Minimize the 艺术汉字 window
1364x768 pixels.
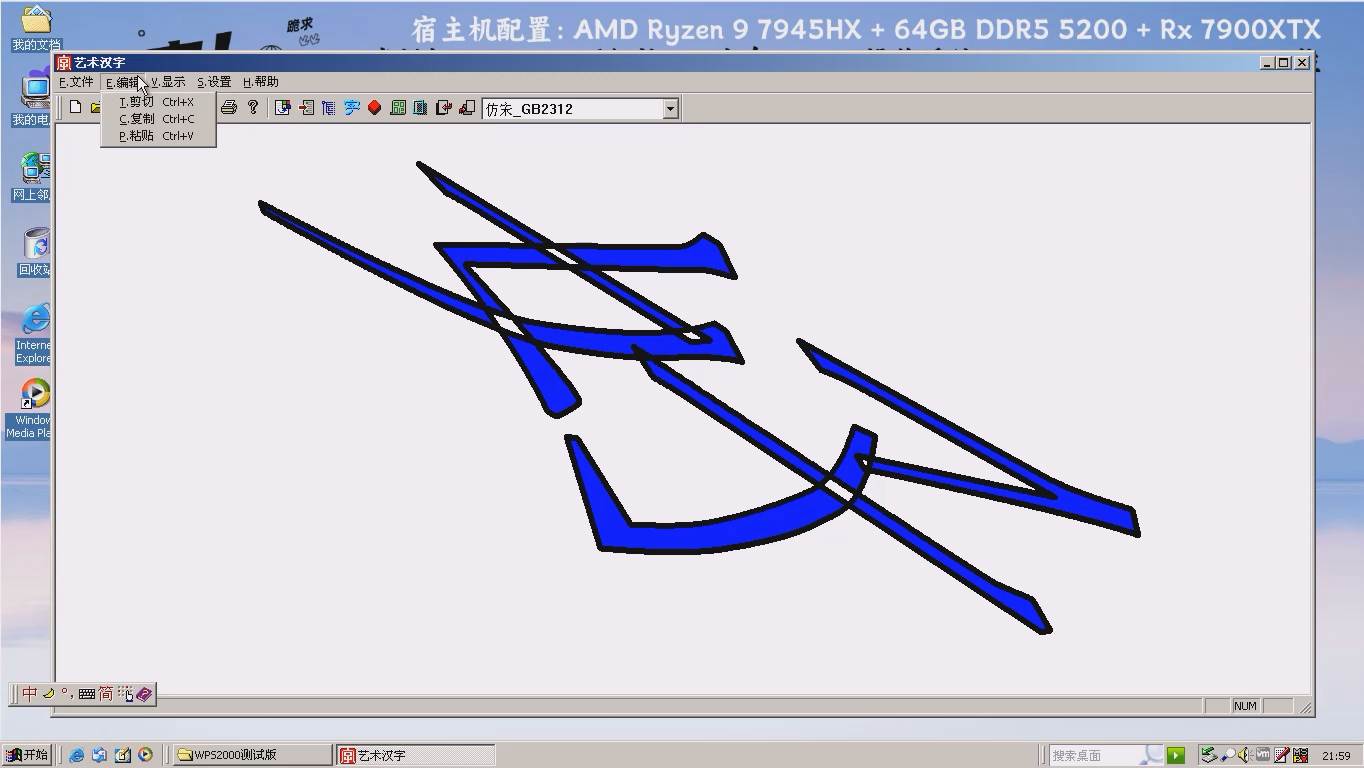(1268, 63)
